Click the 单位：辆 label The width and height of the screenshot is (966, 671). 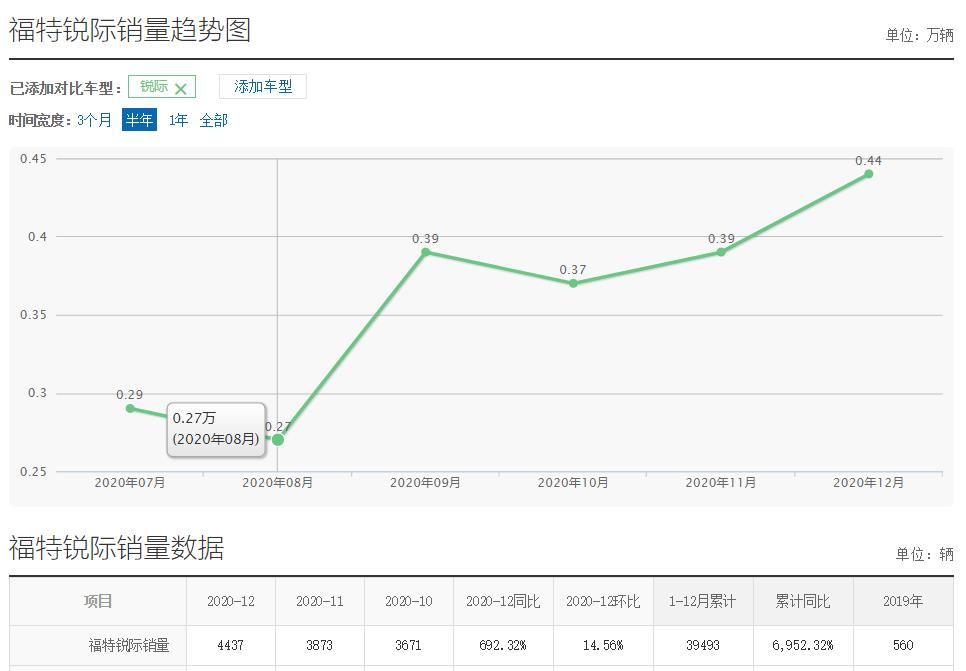click(925, 555)
